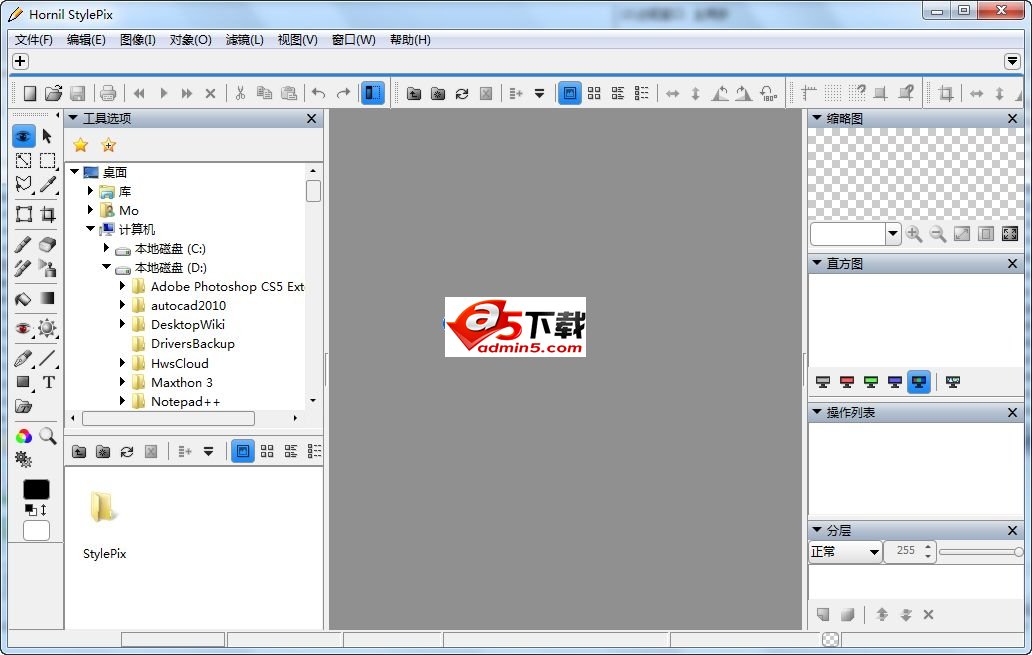The width and height of the screenshot is (1032, 655).
Task: Open the color wheel picker
Action: pyautogui.click(x=22, y=435)
